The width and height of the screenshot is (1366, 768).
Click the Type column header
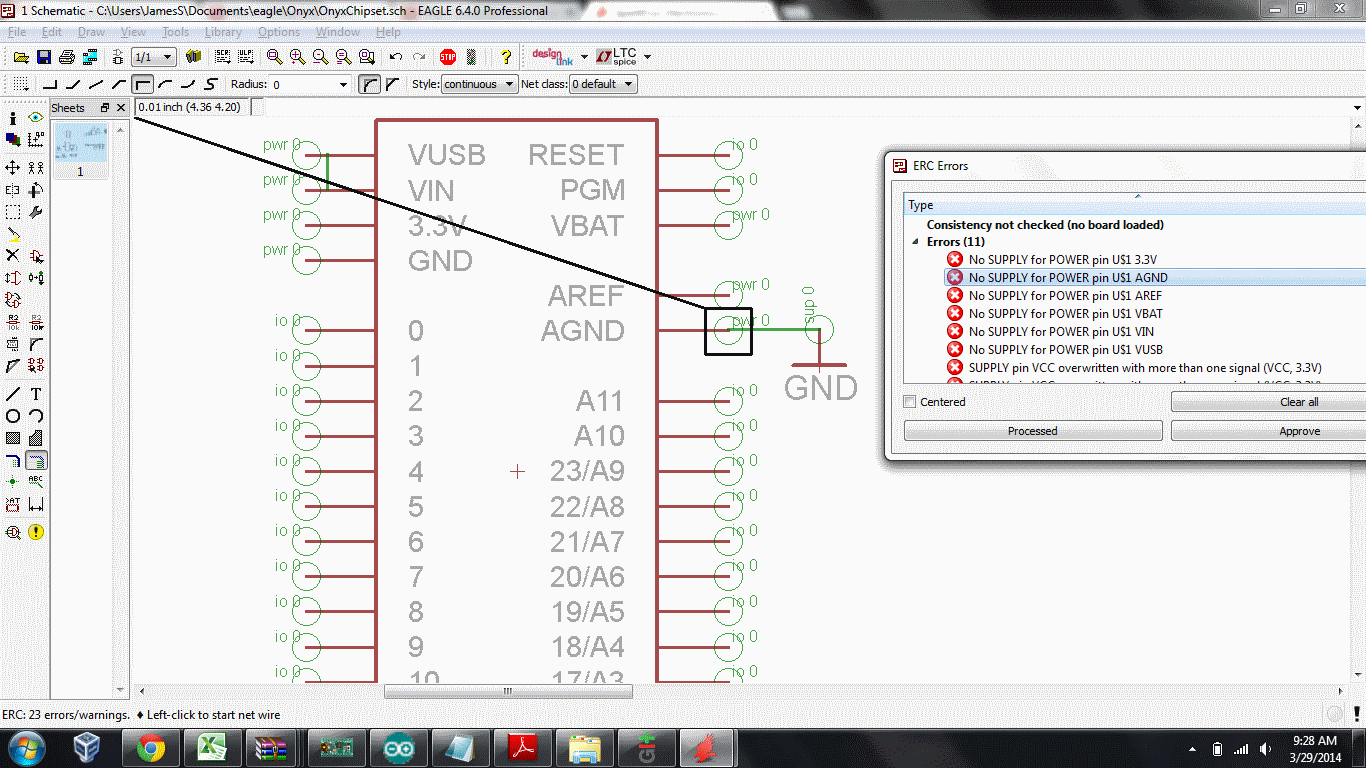(x=1135, y=205)
